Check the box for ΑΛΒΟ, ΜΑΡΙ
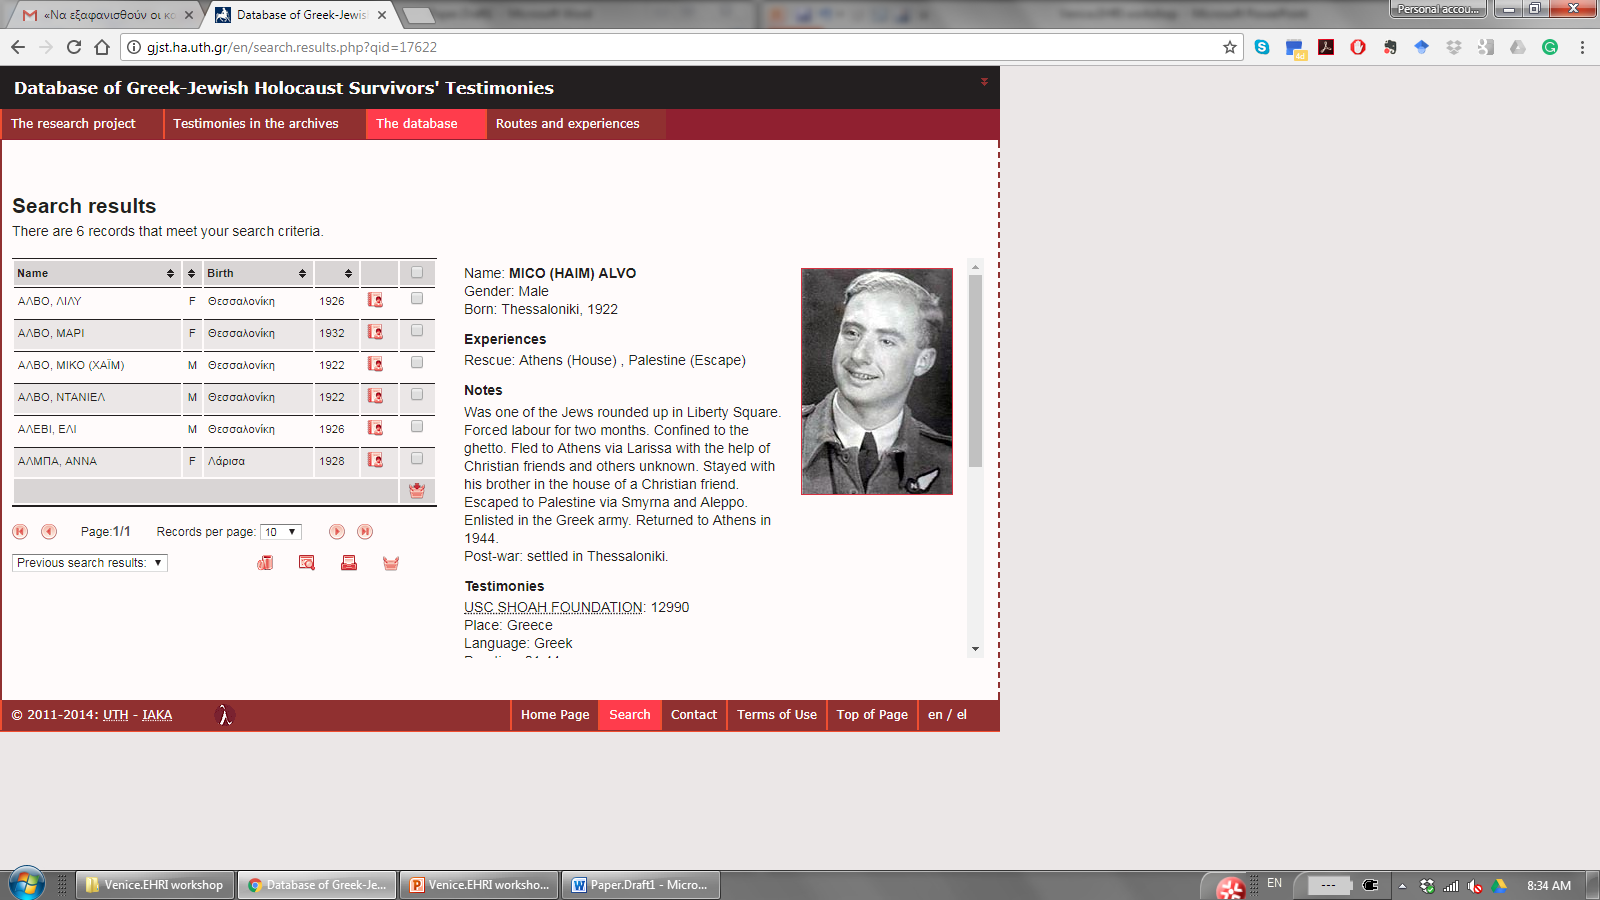The width and height of the screenshot is (1600, 900). click(417, 330)
